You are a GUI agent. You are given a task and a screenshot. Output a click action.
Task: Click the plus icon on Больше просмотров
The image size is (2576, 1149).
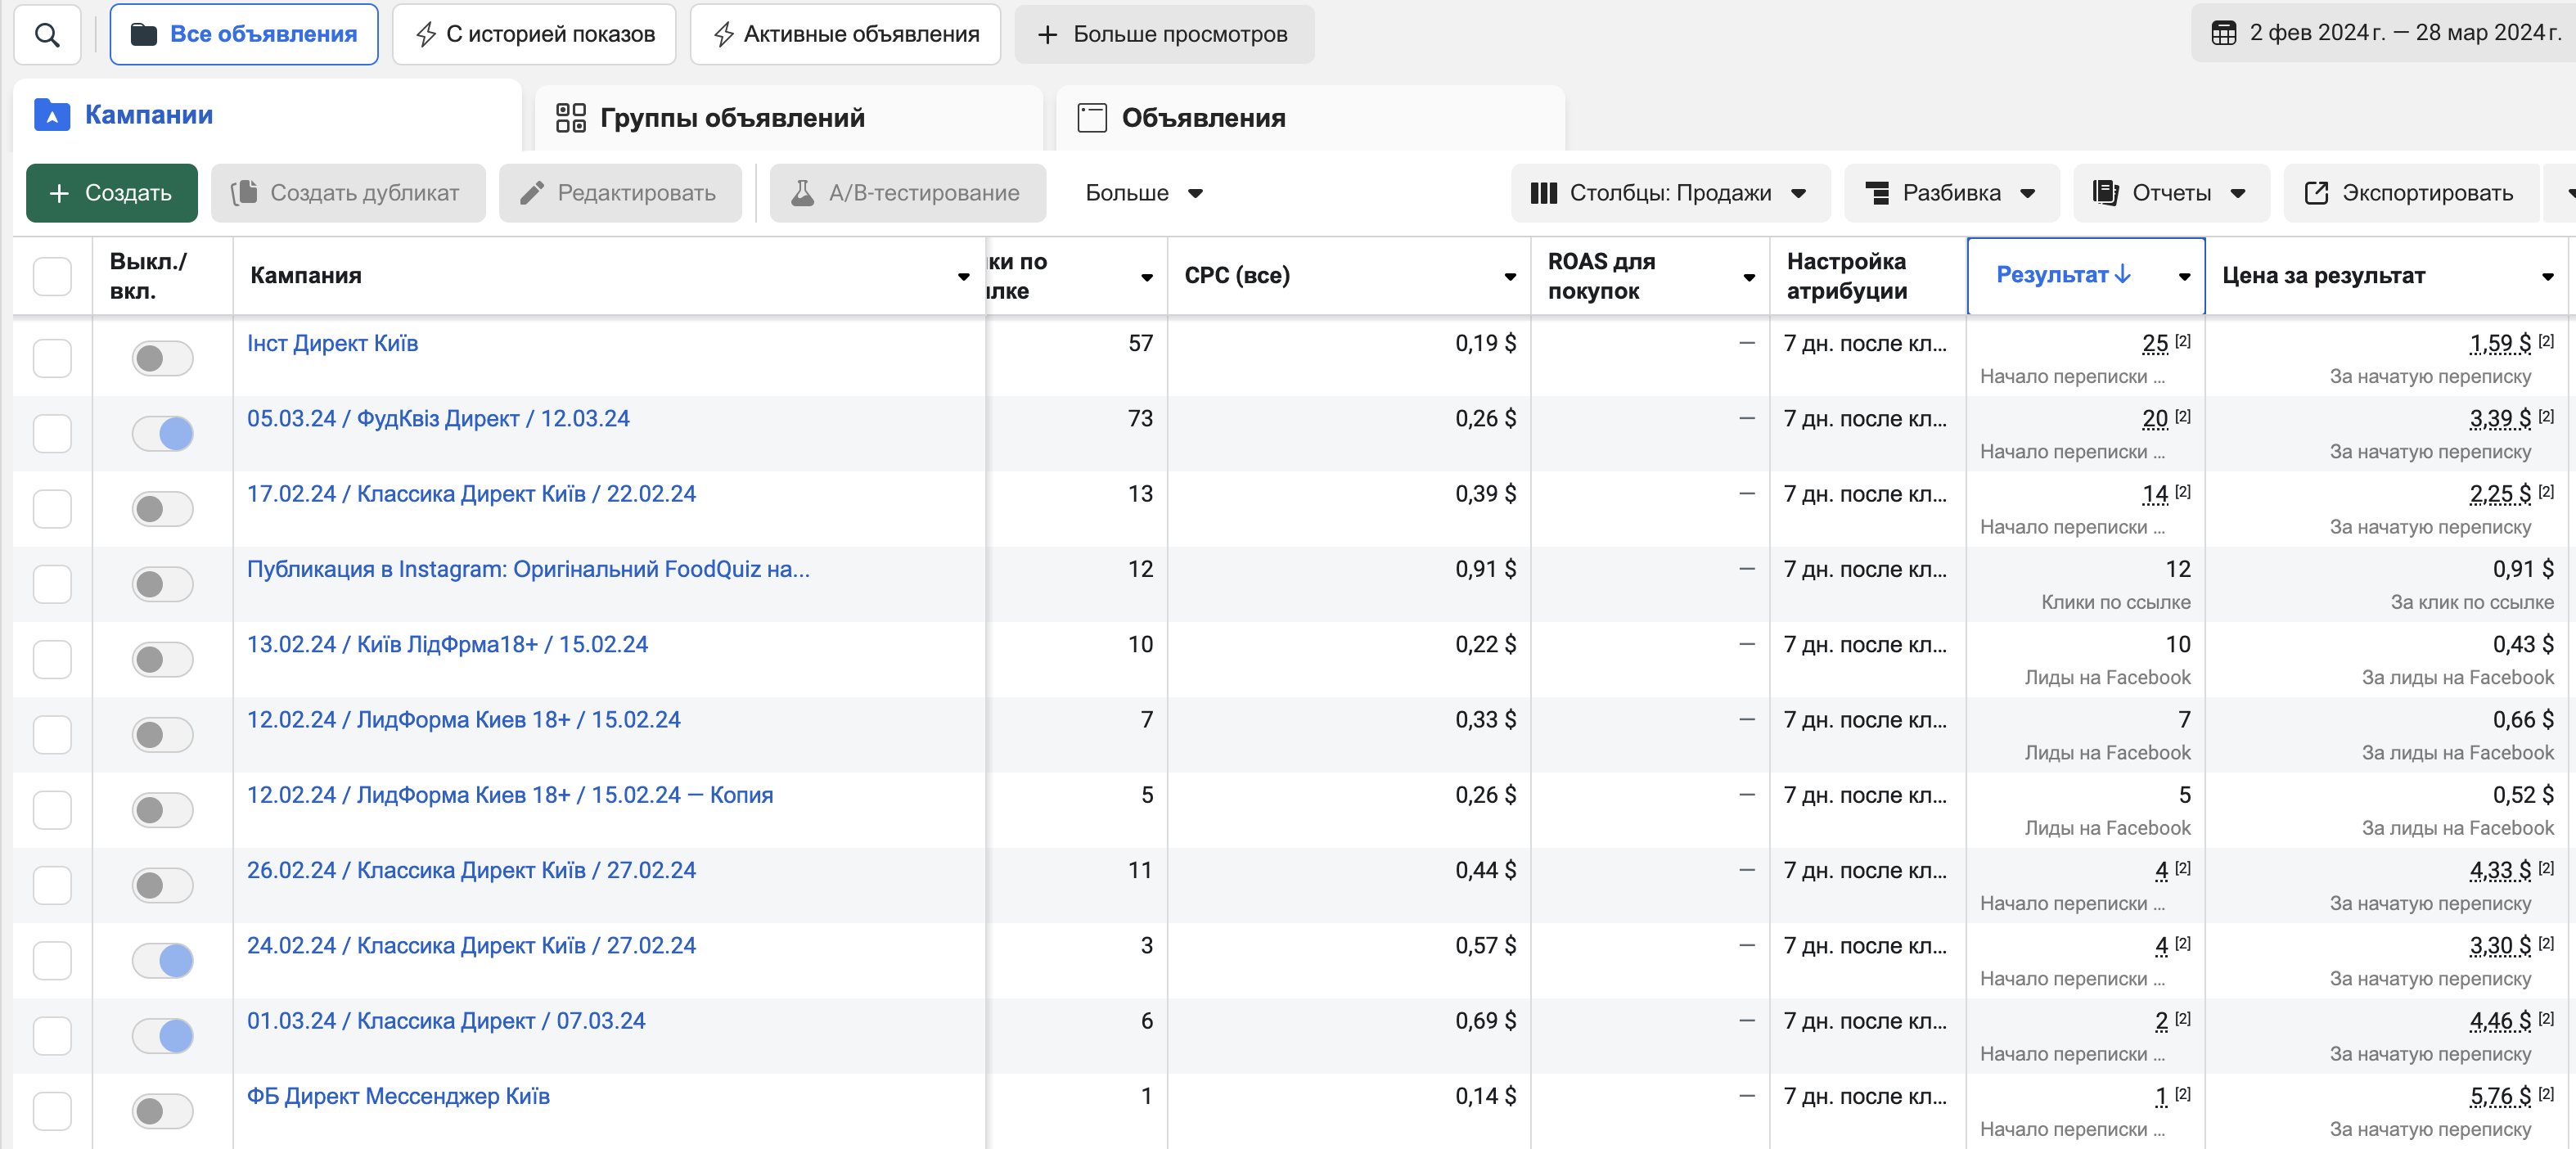1047,35
